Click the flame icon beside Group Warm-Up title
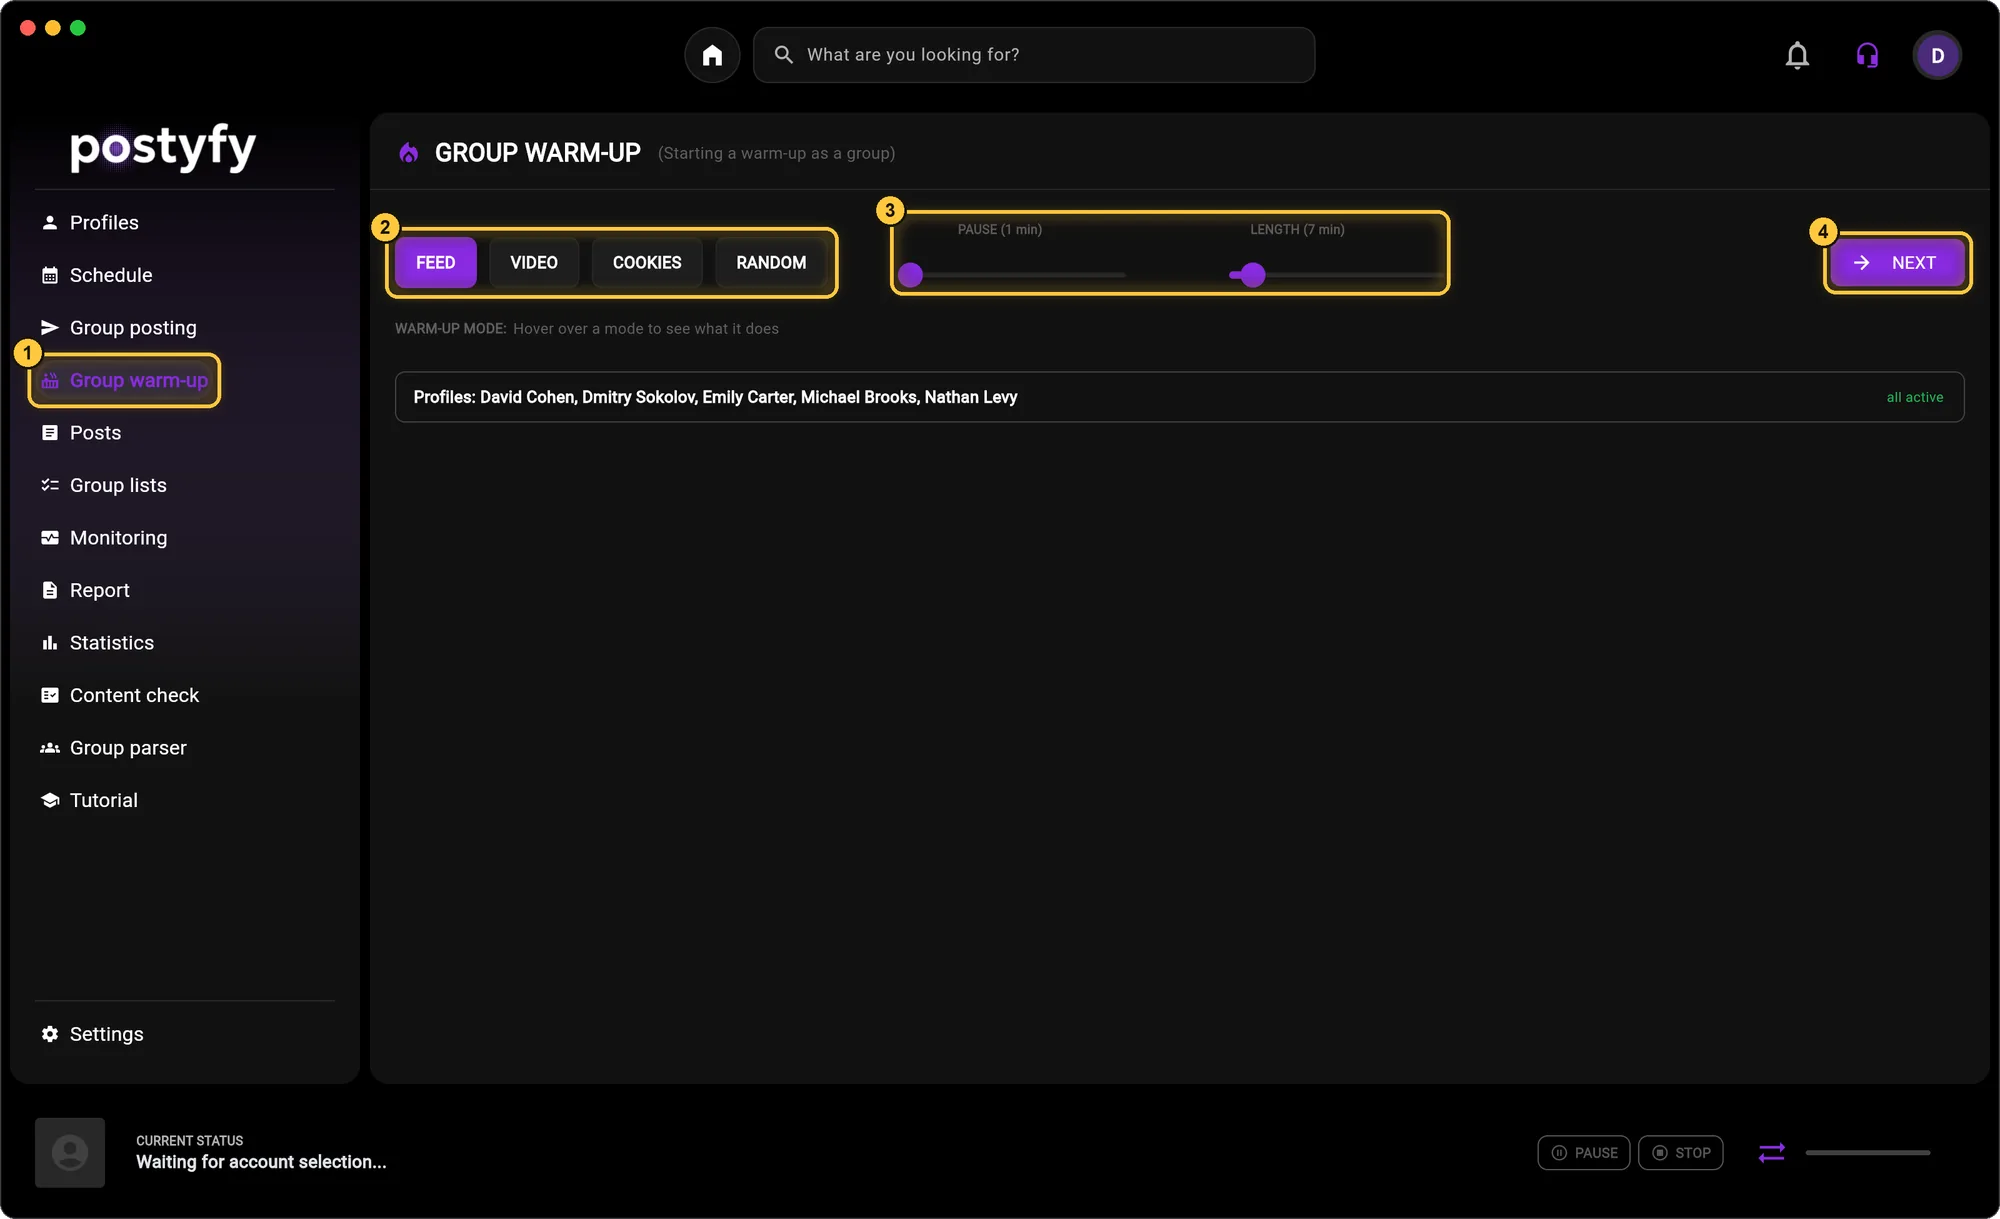 408,153
